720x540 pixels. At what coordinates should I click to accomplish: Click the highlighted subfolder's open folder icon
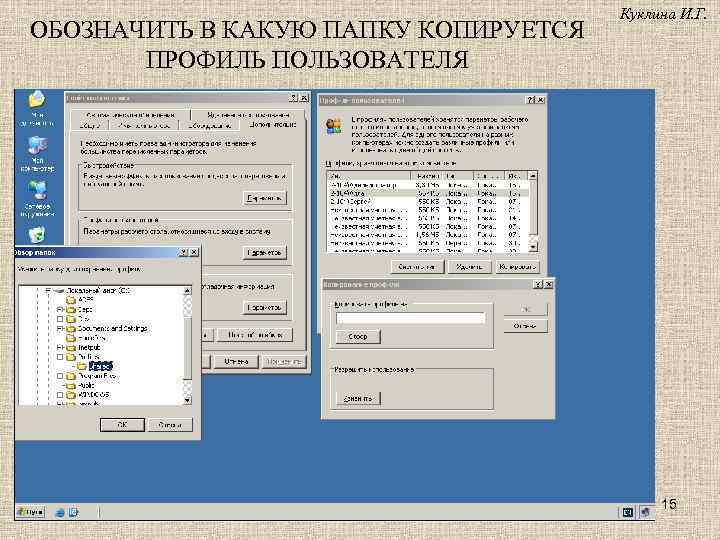81,366
